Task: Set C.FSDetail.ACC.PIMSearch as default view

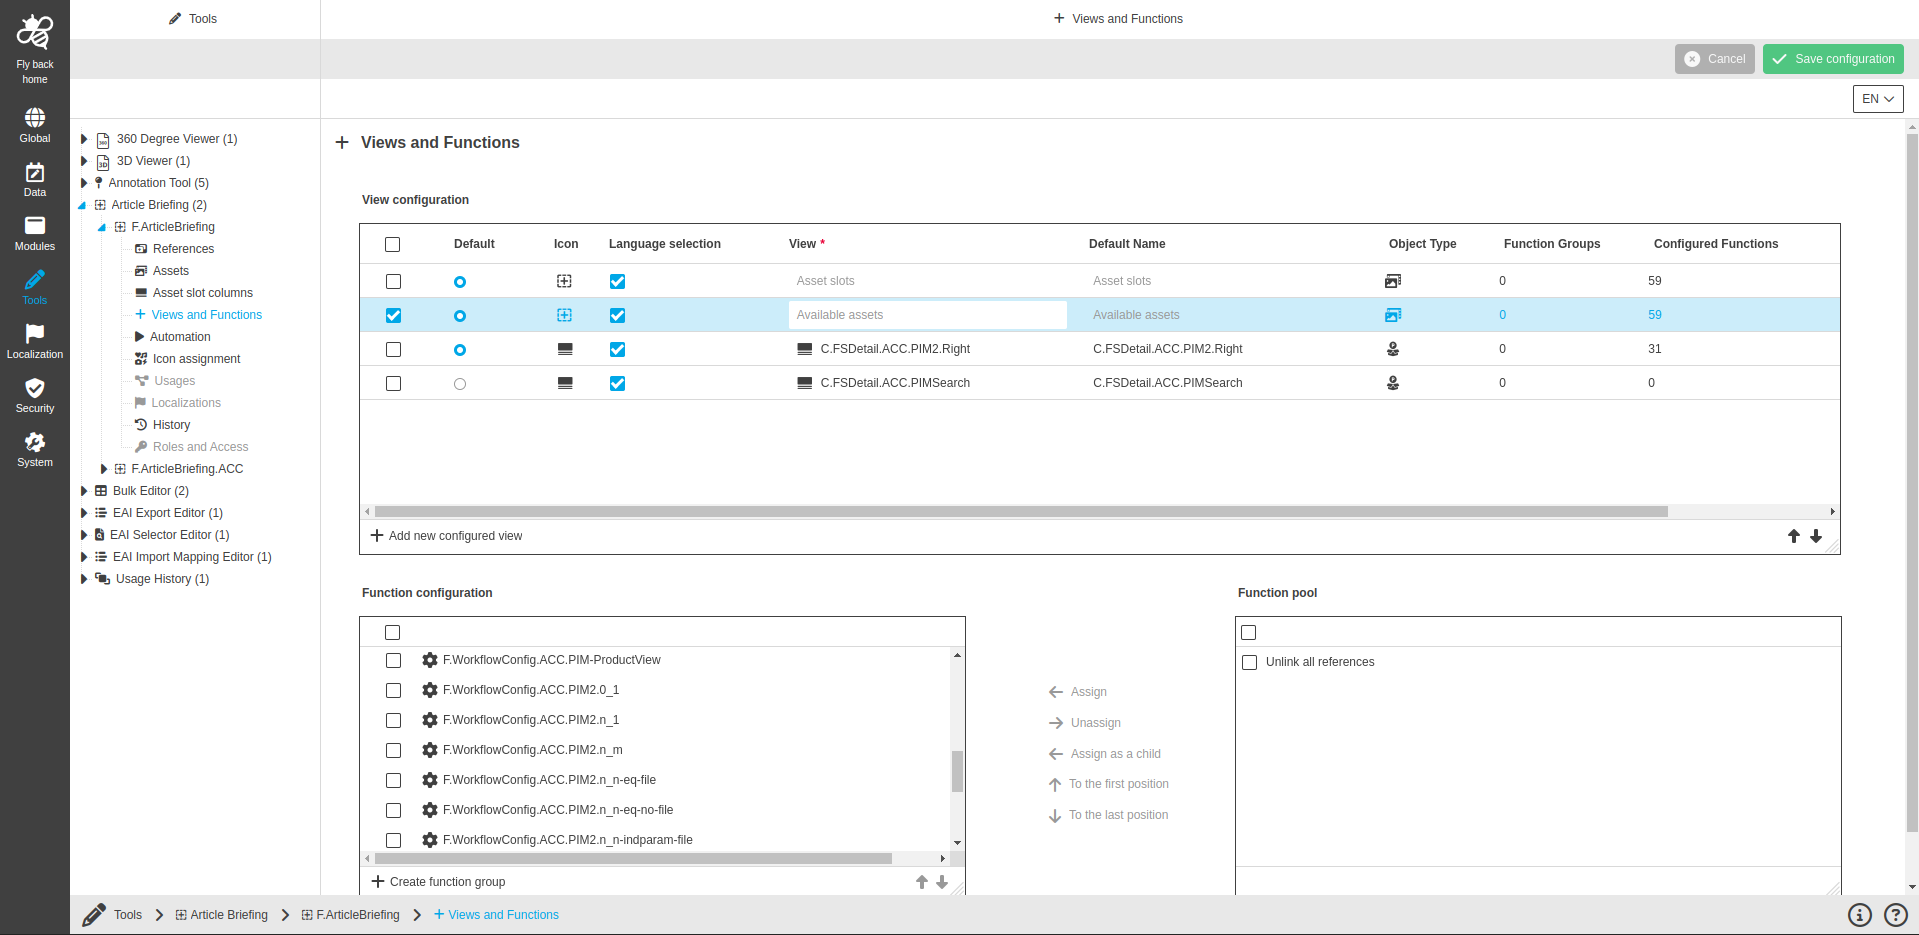Action: [x=460, y=384]
